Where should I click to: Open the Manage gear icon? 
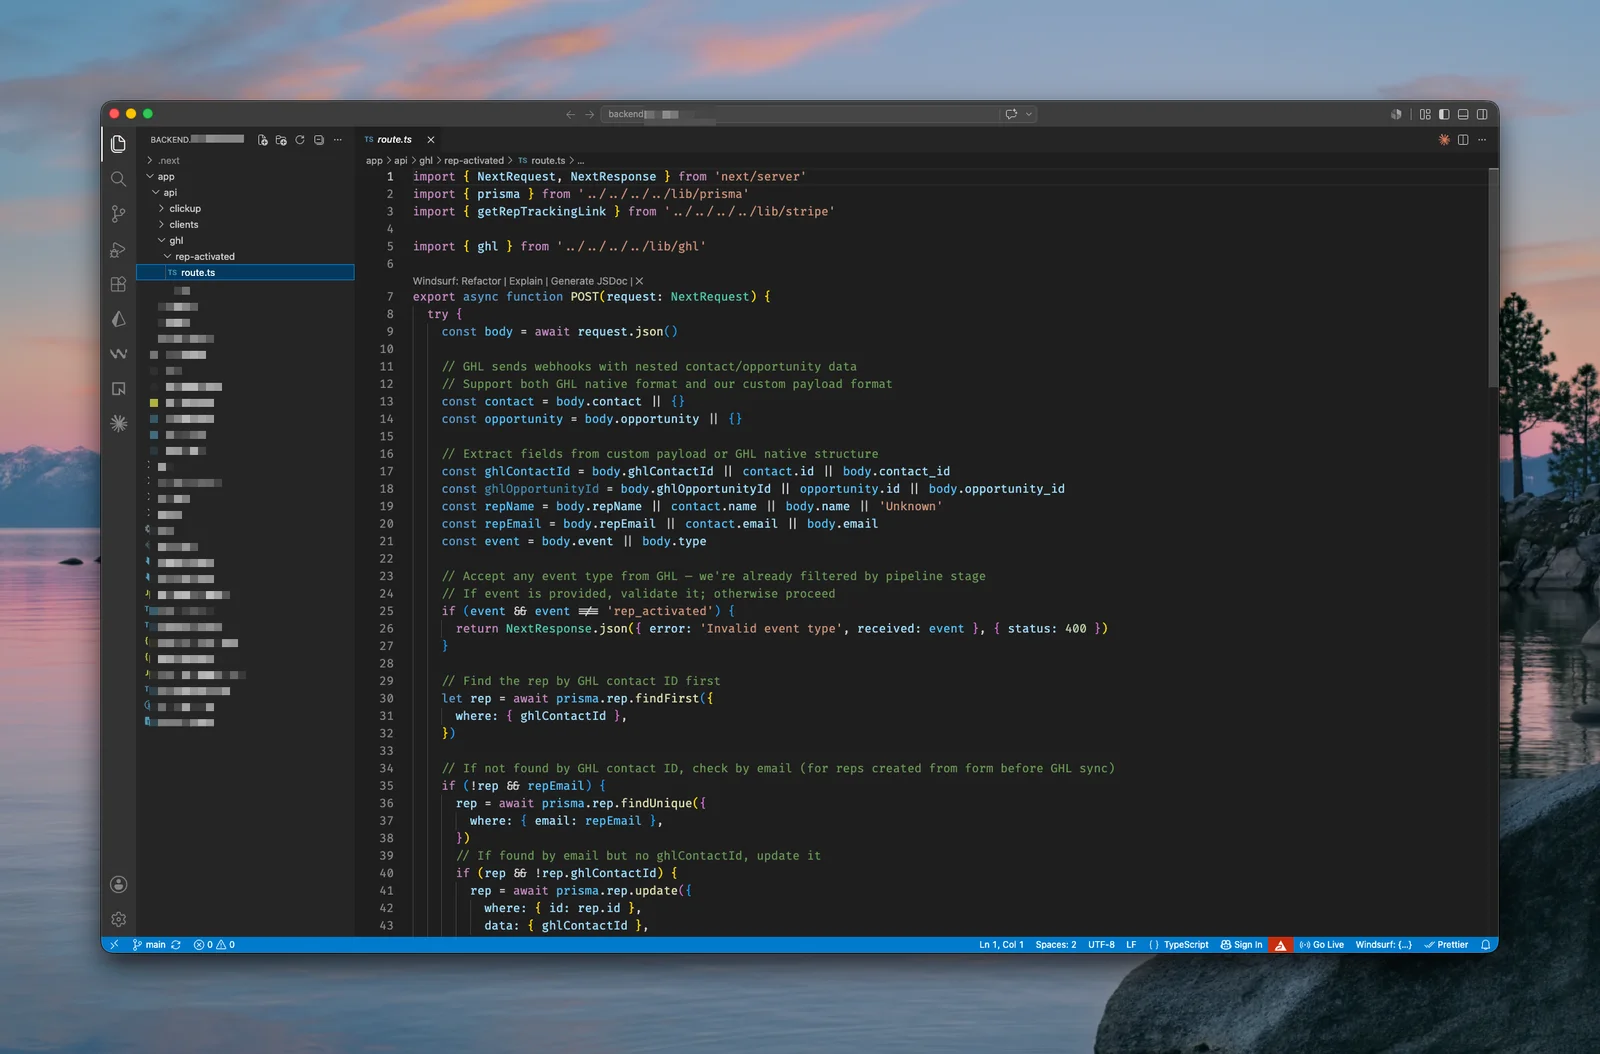click(x=118, y=919)
